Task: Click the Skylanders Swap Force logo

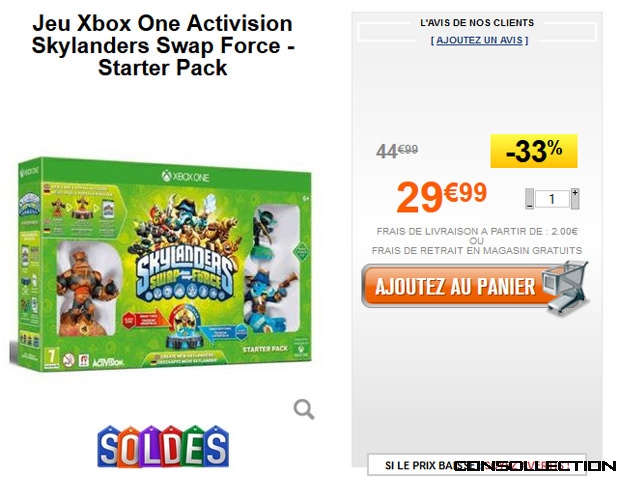Action: tap(184, 275)
